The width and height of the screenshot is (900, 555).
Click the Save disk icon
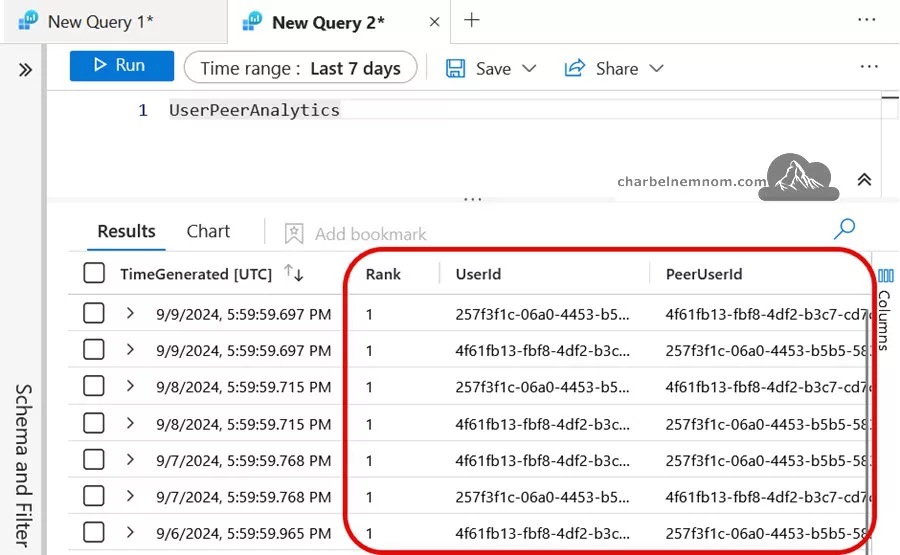455,68
